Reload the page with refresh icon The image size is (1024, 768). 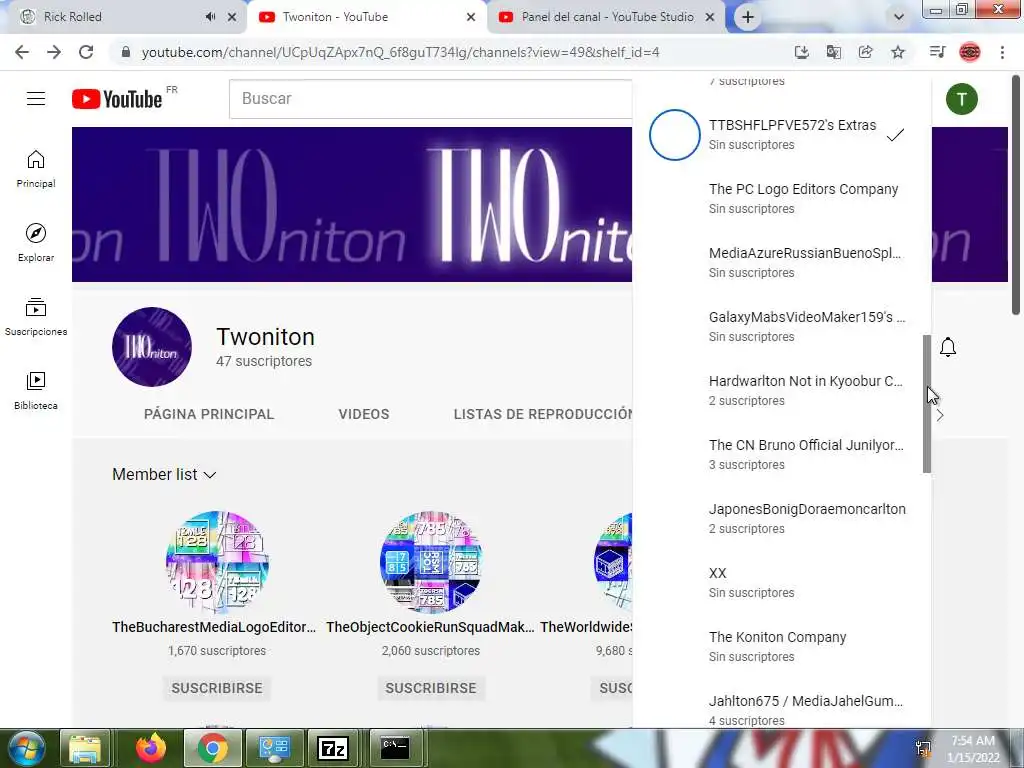(x=86, y=52)
